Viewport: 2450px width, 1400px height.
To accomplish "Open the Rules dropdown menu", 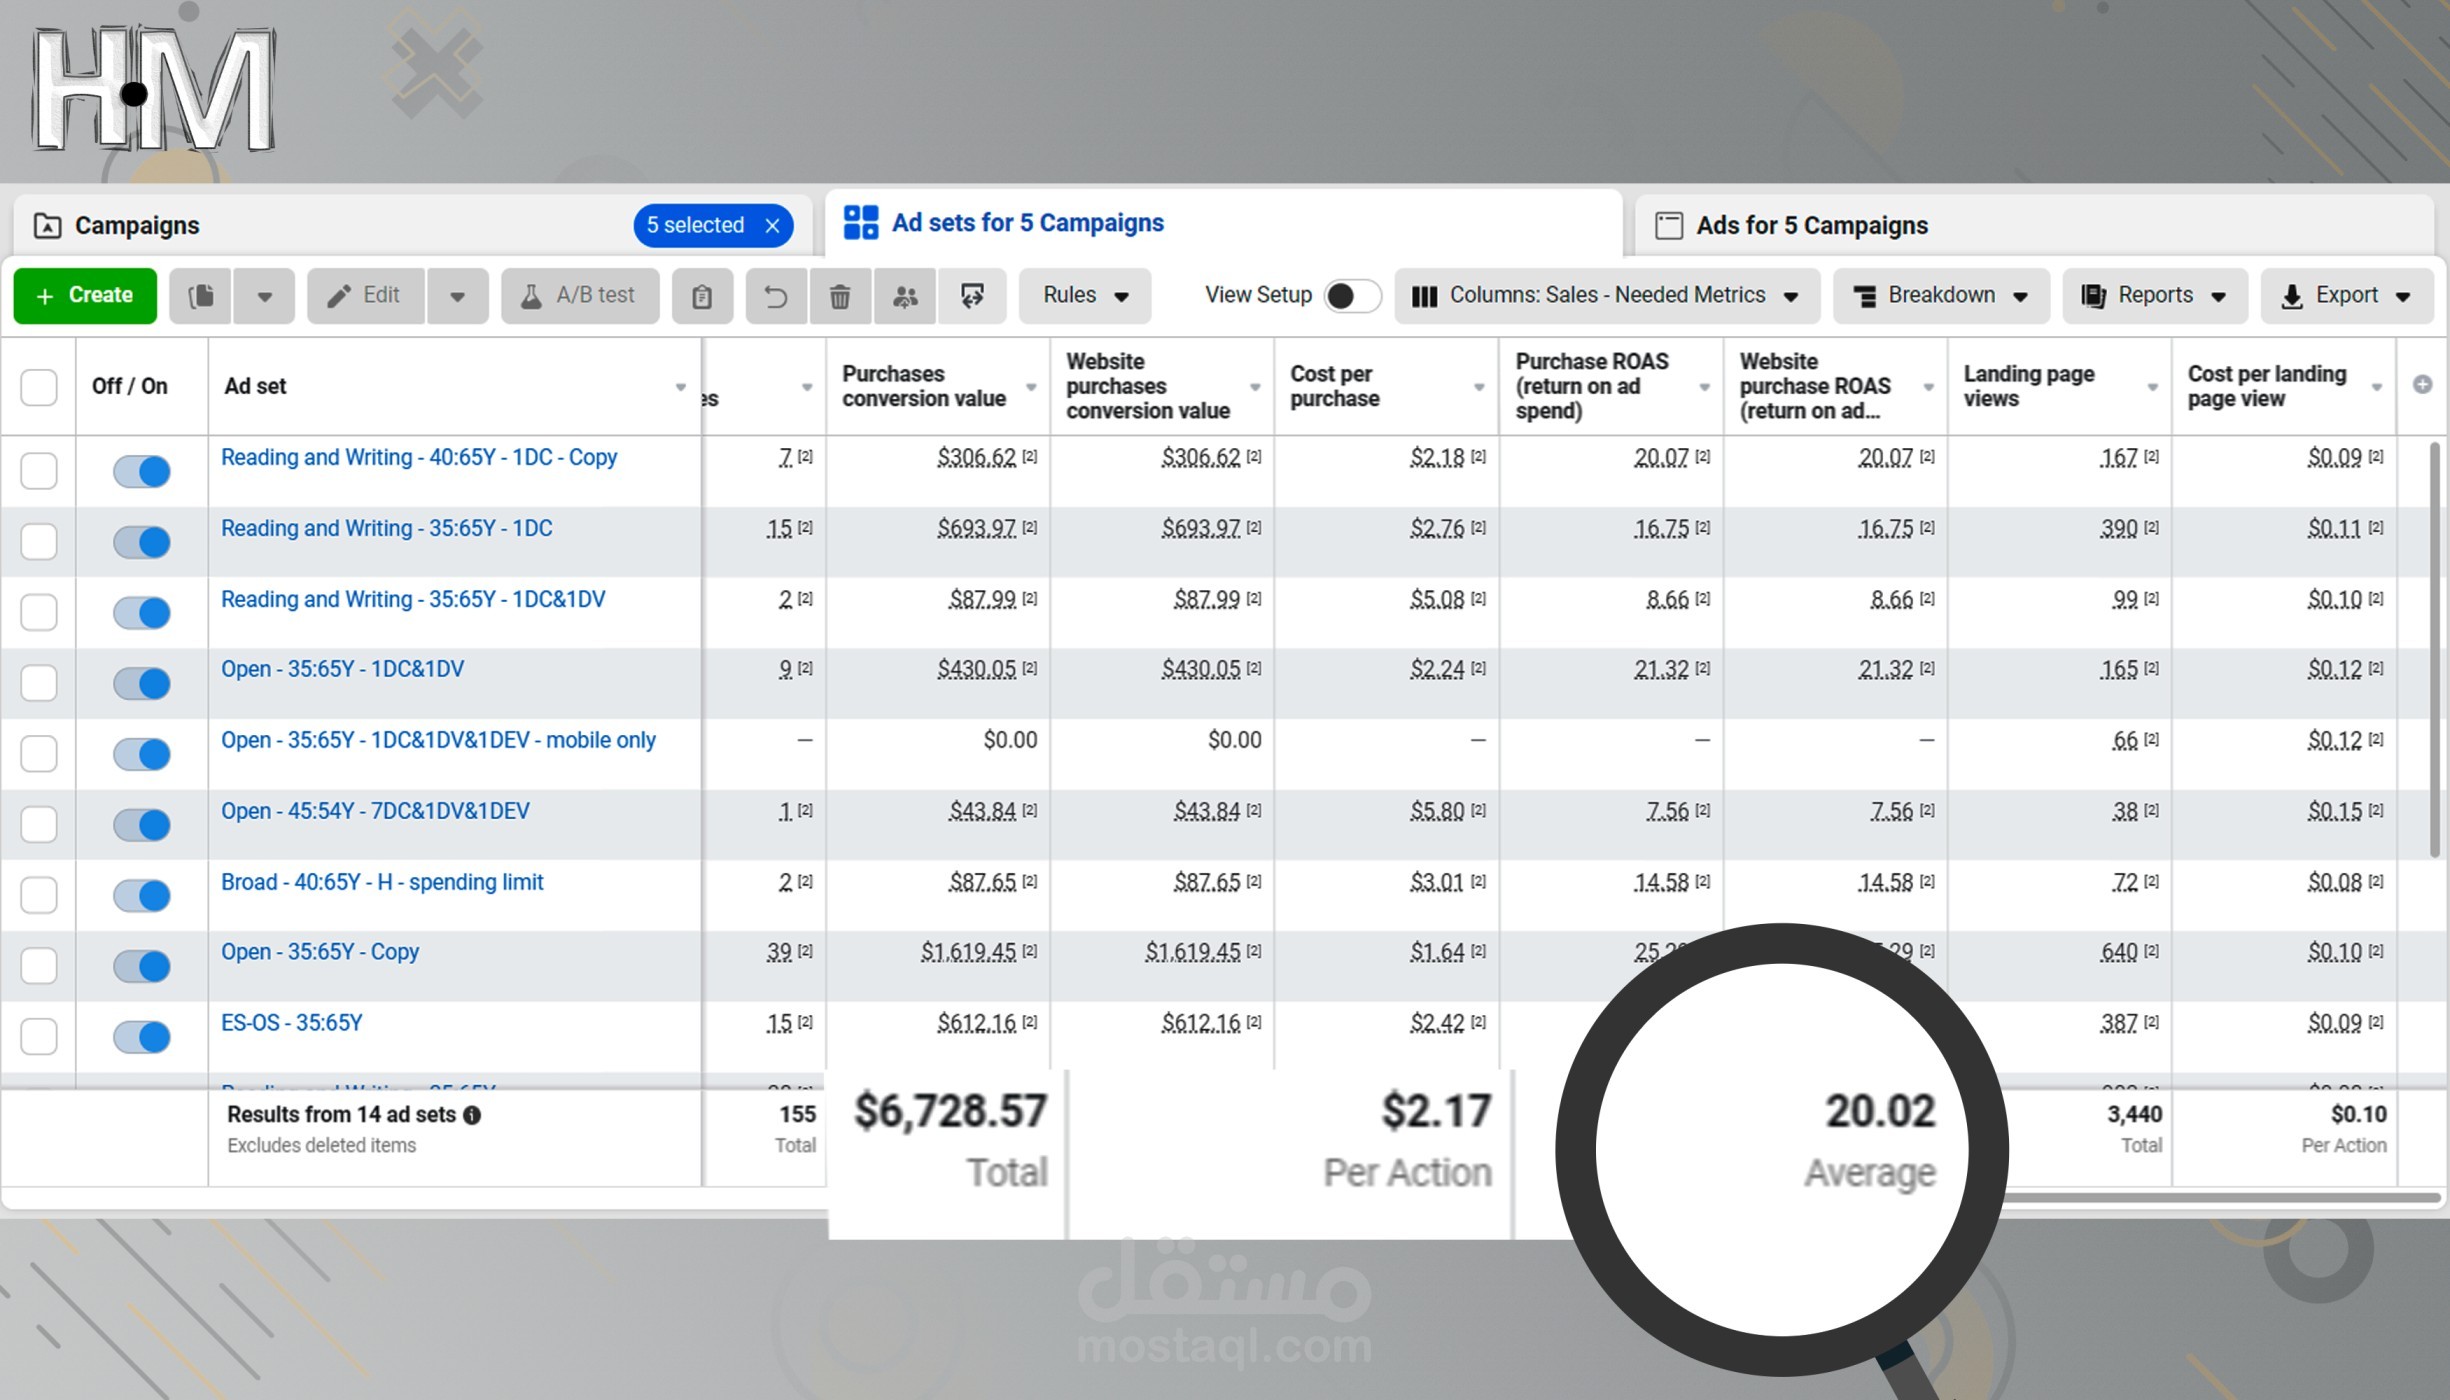I will click(1085, 296).
